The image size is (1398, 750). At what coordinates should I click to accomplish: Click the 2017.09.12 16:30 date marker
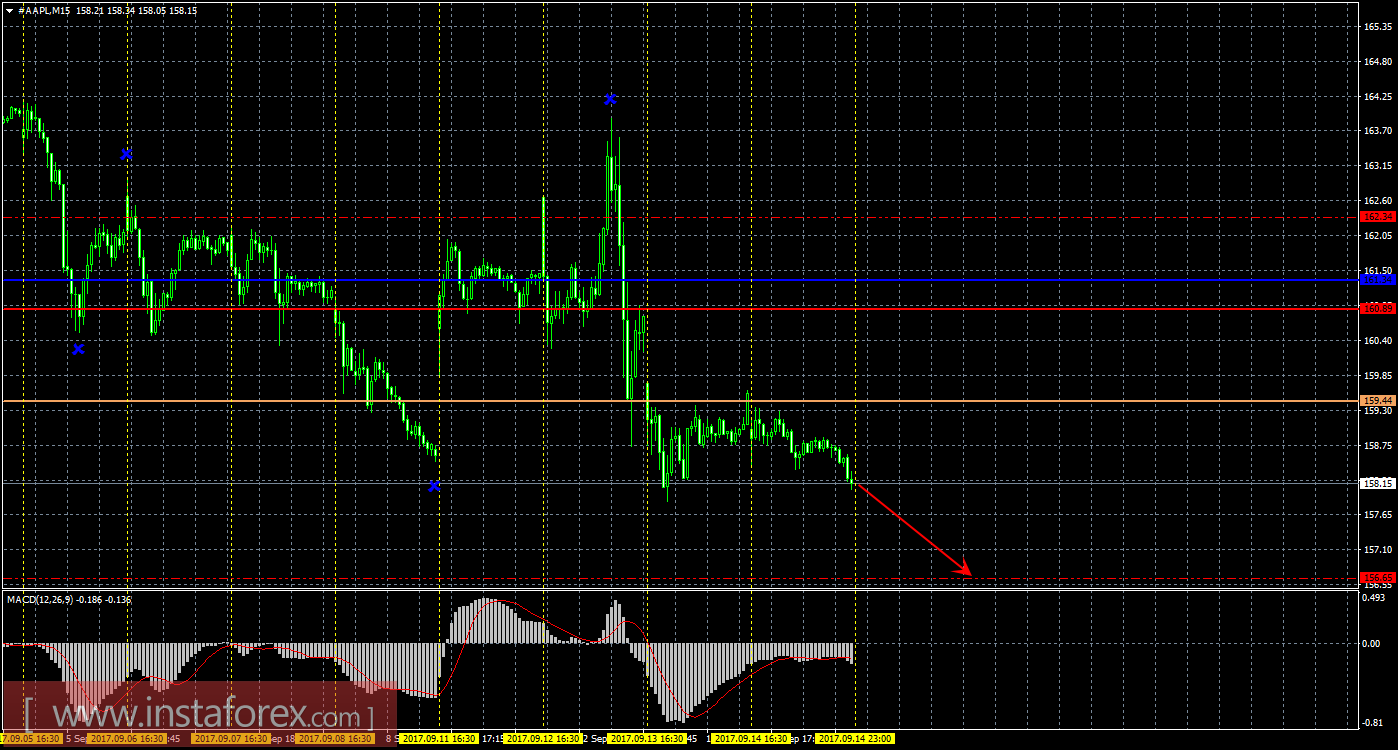coord(544,739)
